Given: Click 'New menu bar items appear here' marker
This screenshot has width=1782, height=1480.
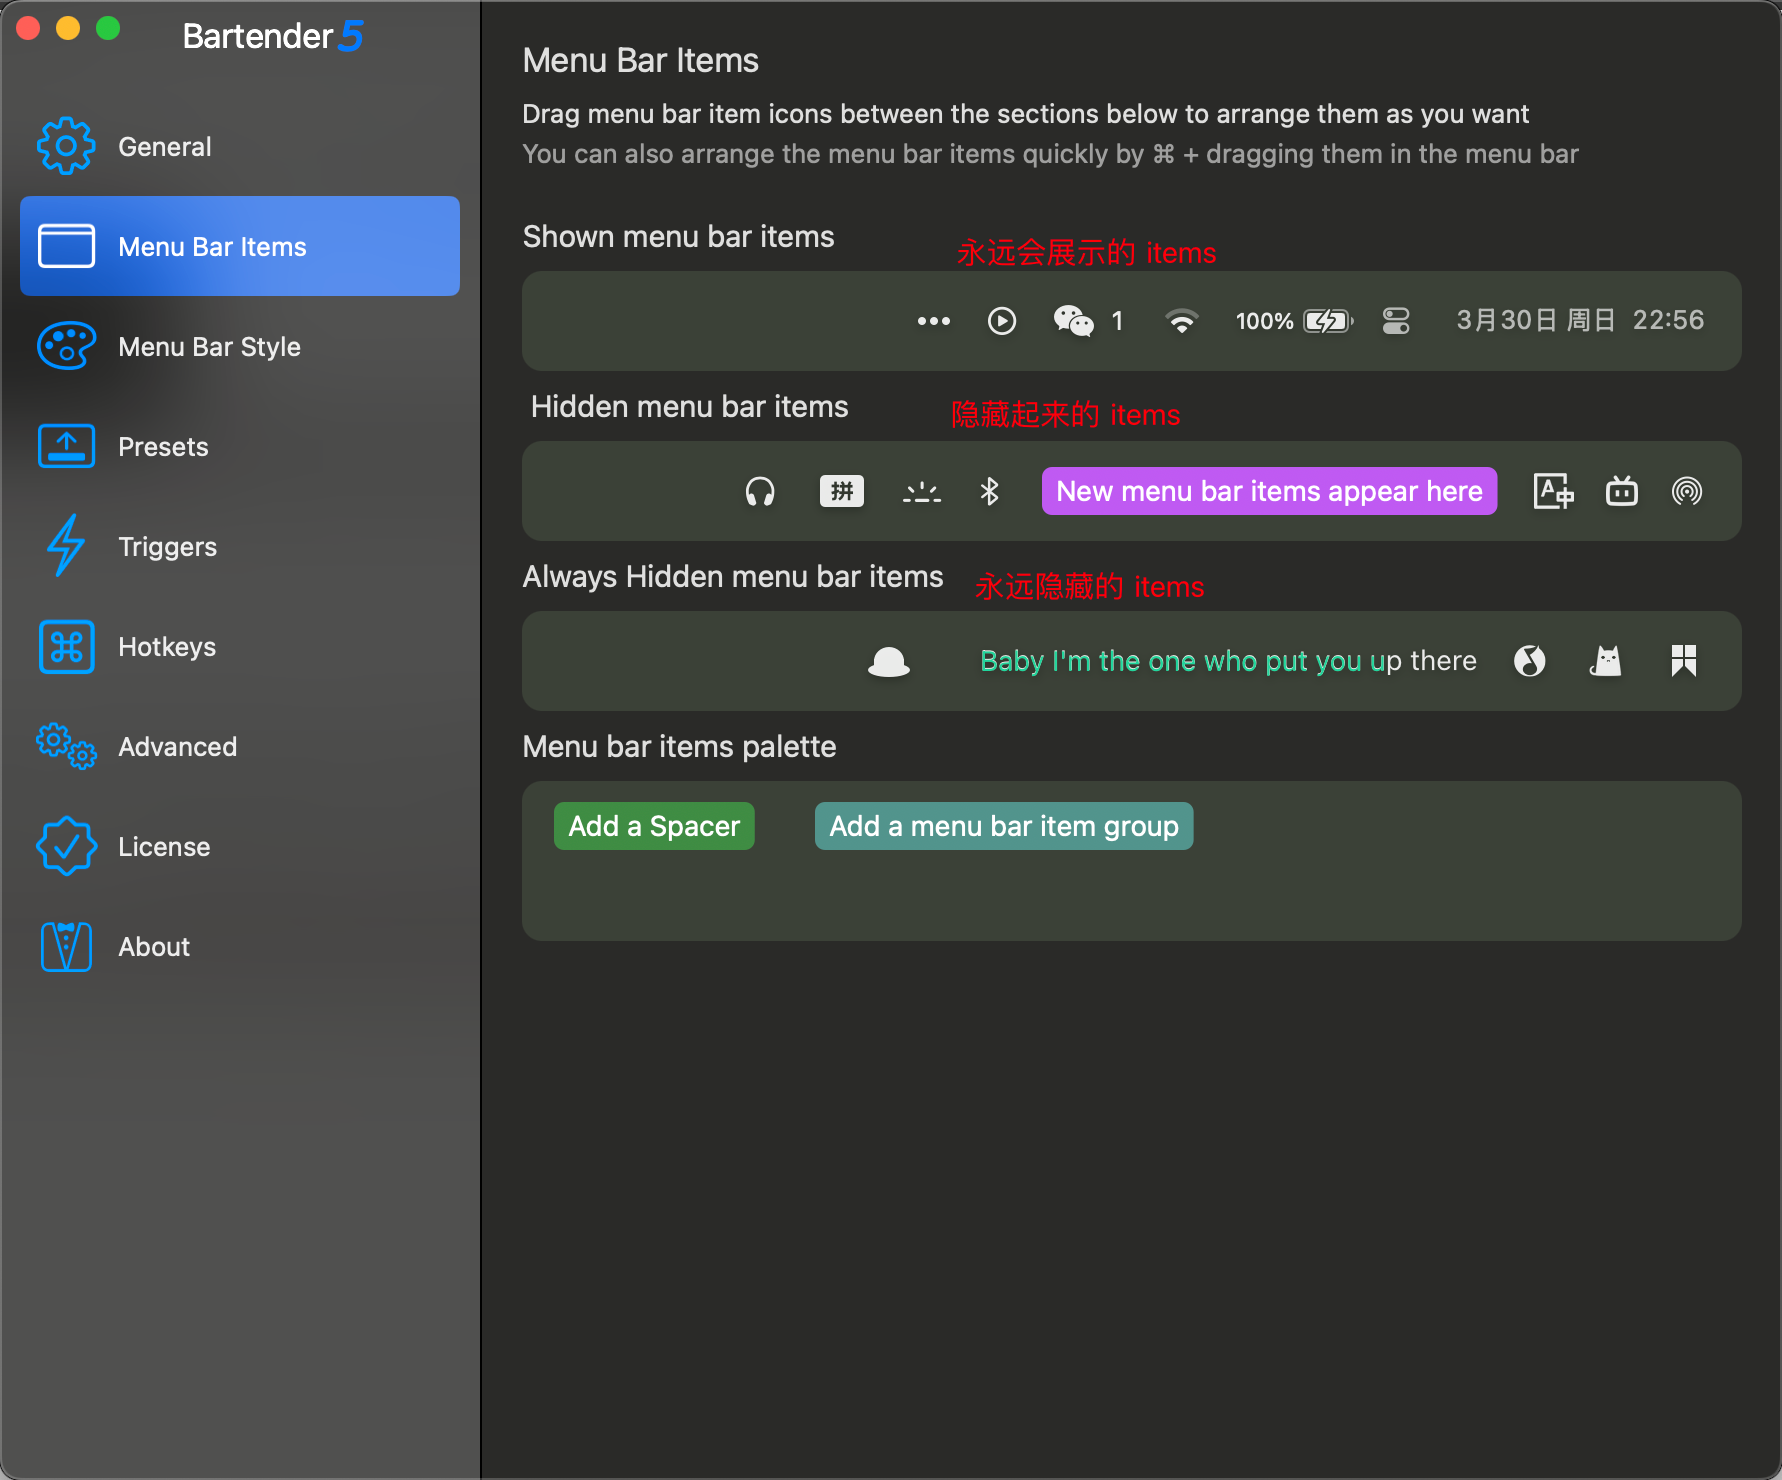Looking at the screenshot, I should pos(1269,491).
